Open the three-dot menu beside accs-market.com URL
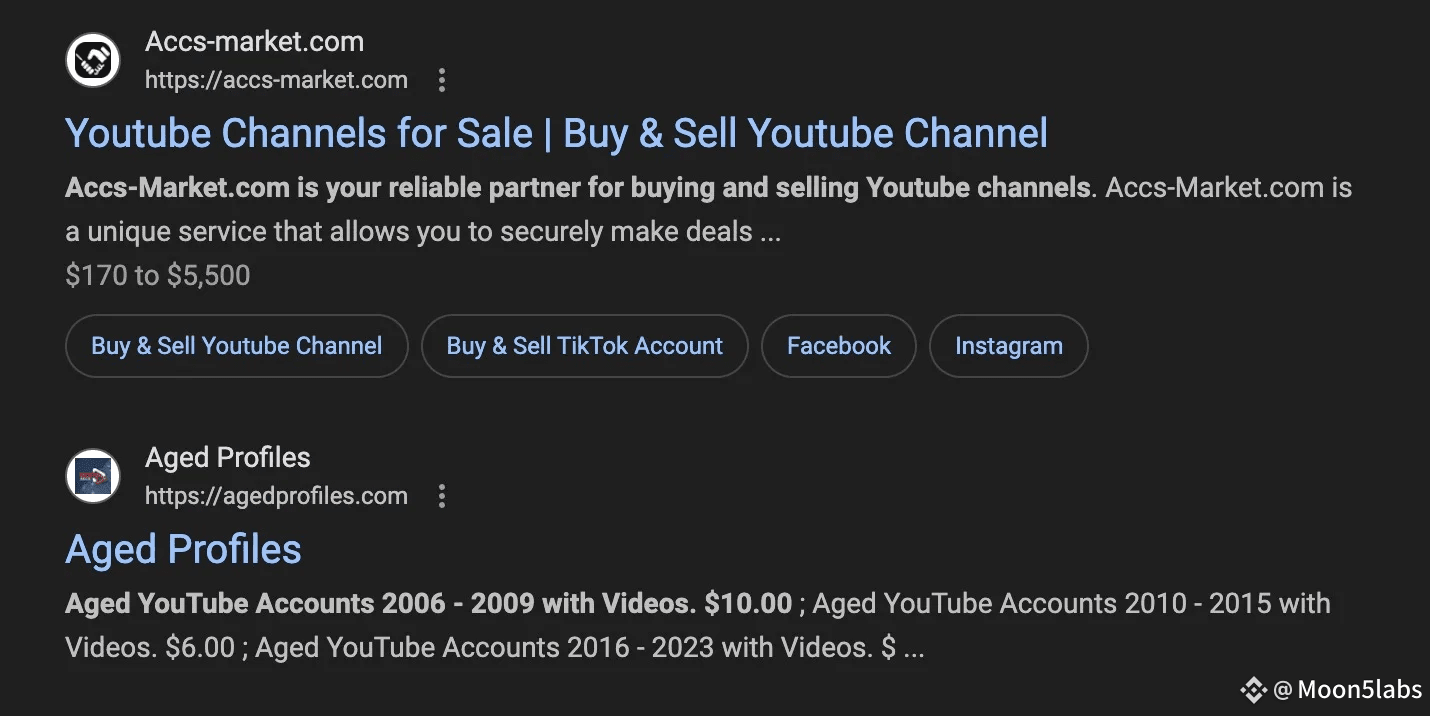Image resolution: width=1430 pixels, height=716 pixels. click(442, 80)
